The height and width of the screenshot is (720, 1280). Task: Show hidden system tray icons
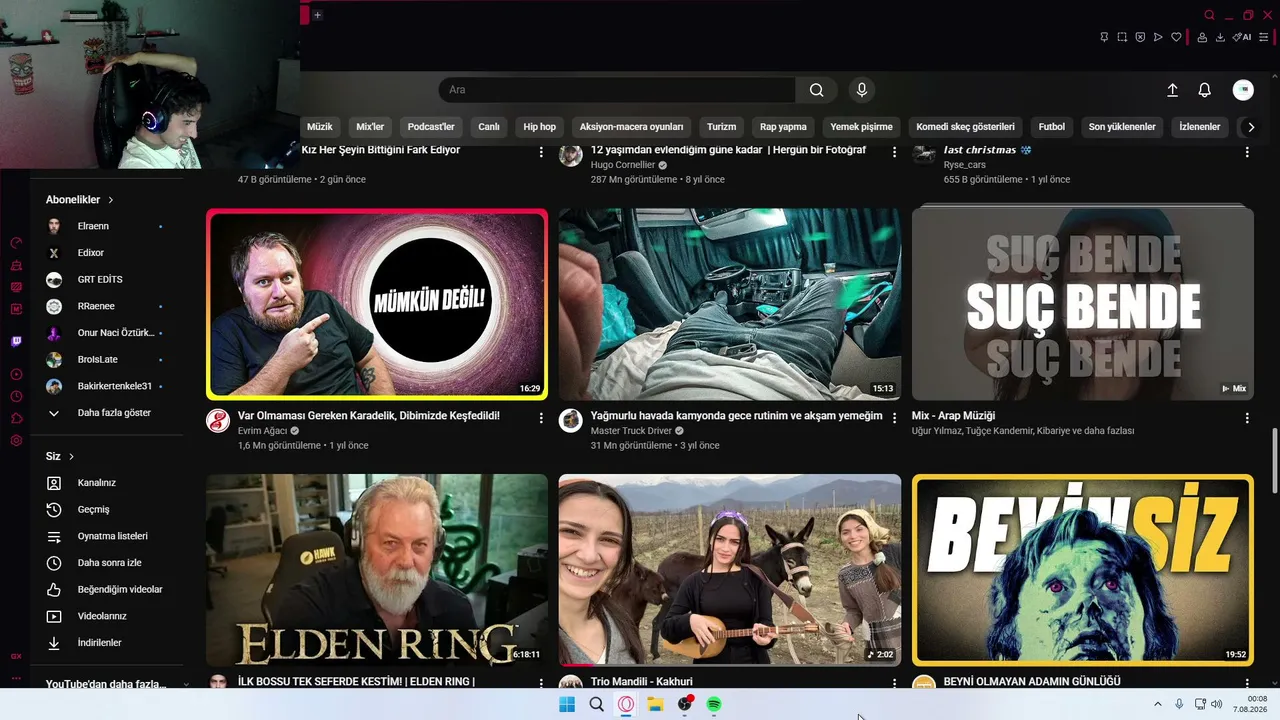click(x=1158, y=704)
